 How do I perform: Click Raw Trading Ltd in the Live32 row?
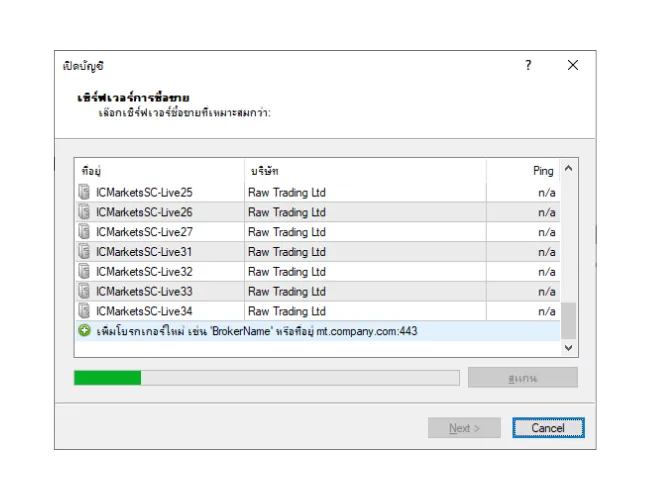[287, 272]
